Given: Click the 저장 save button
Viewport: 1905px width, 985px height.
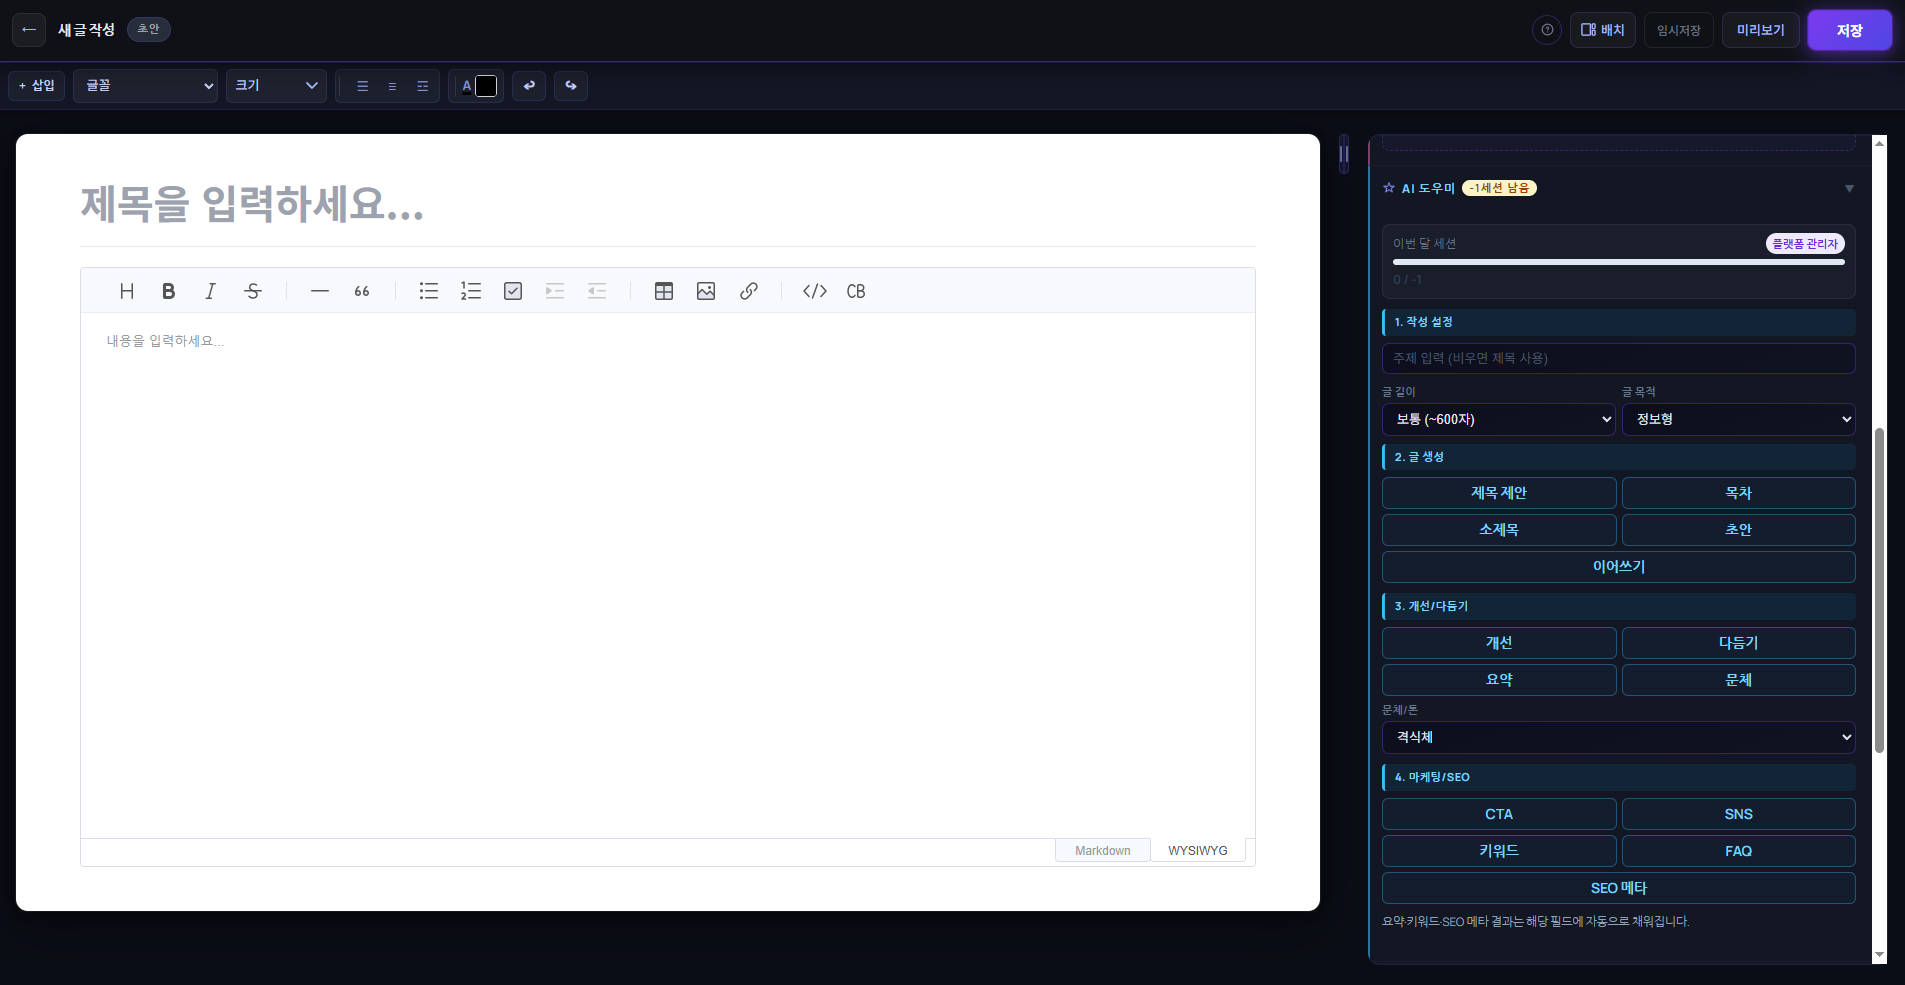Looking at the screenshot, I should click(1849, 30).
